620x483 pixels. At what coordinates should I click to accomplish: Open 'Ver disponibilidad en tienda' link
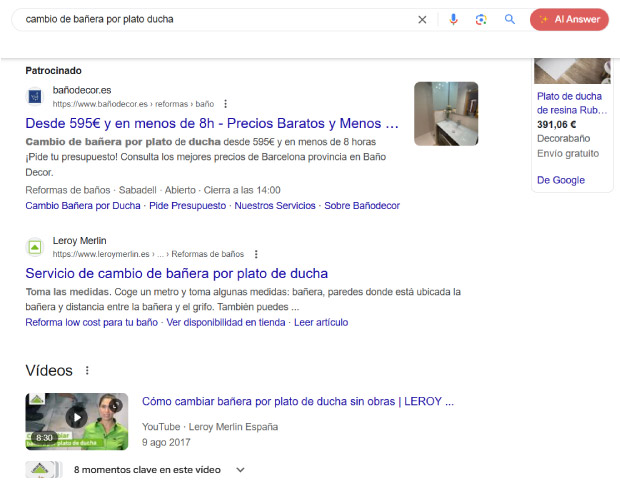(226, 323)
